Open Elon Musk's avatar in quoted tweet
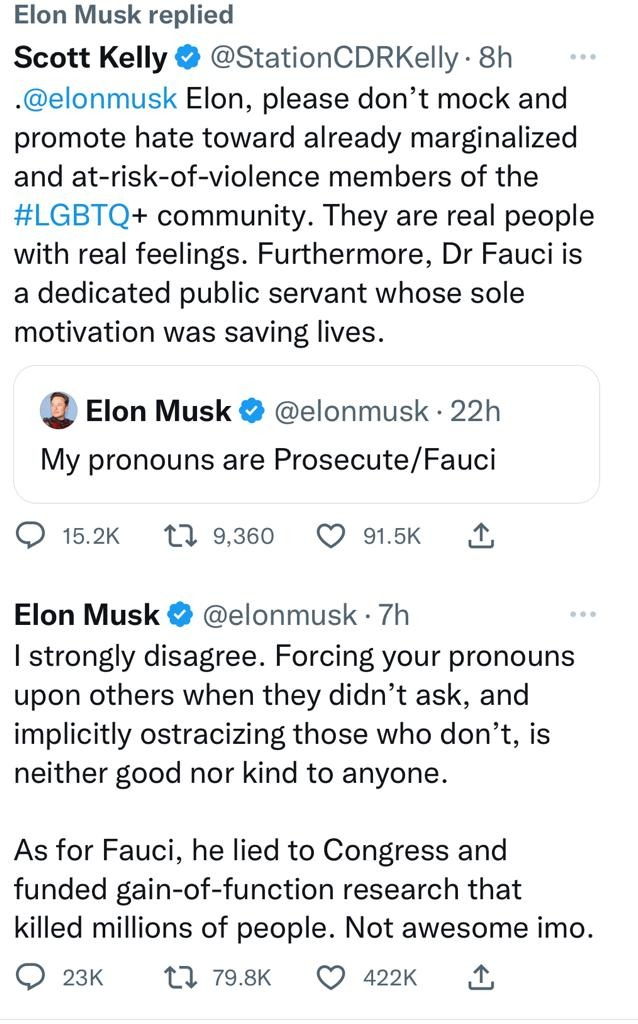Image resolution: width=638 pixels, height=1024 pixels. (x=59, y=410)
